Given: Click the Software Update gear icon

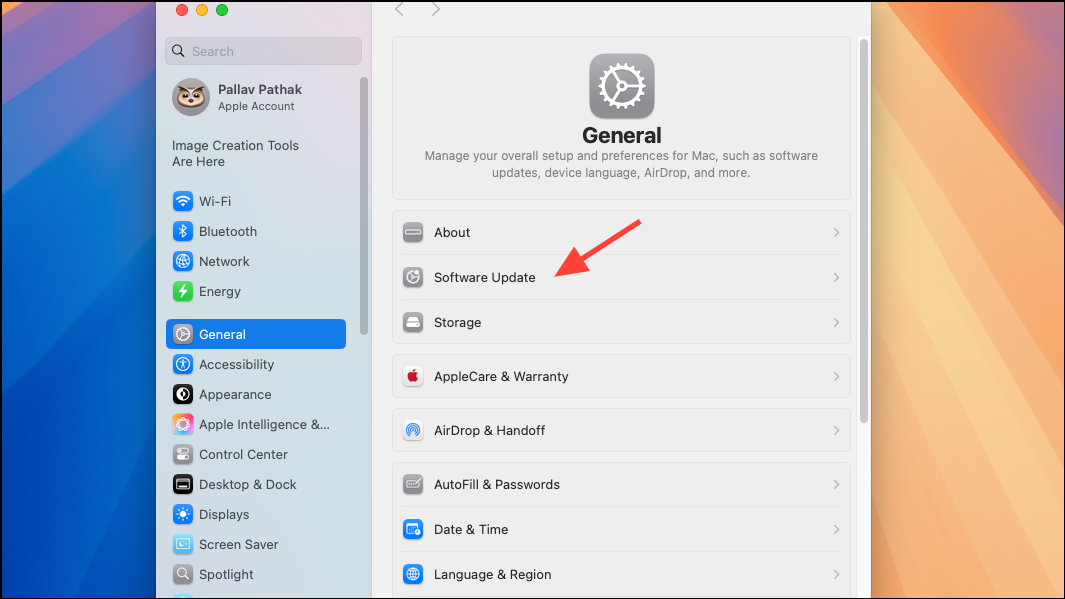Looking at the screenshot, I should pyautogui.click(x=413, y=277).
